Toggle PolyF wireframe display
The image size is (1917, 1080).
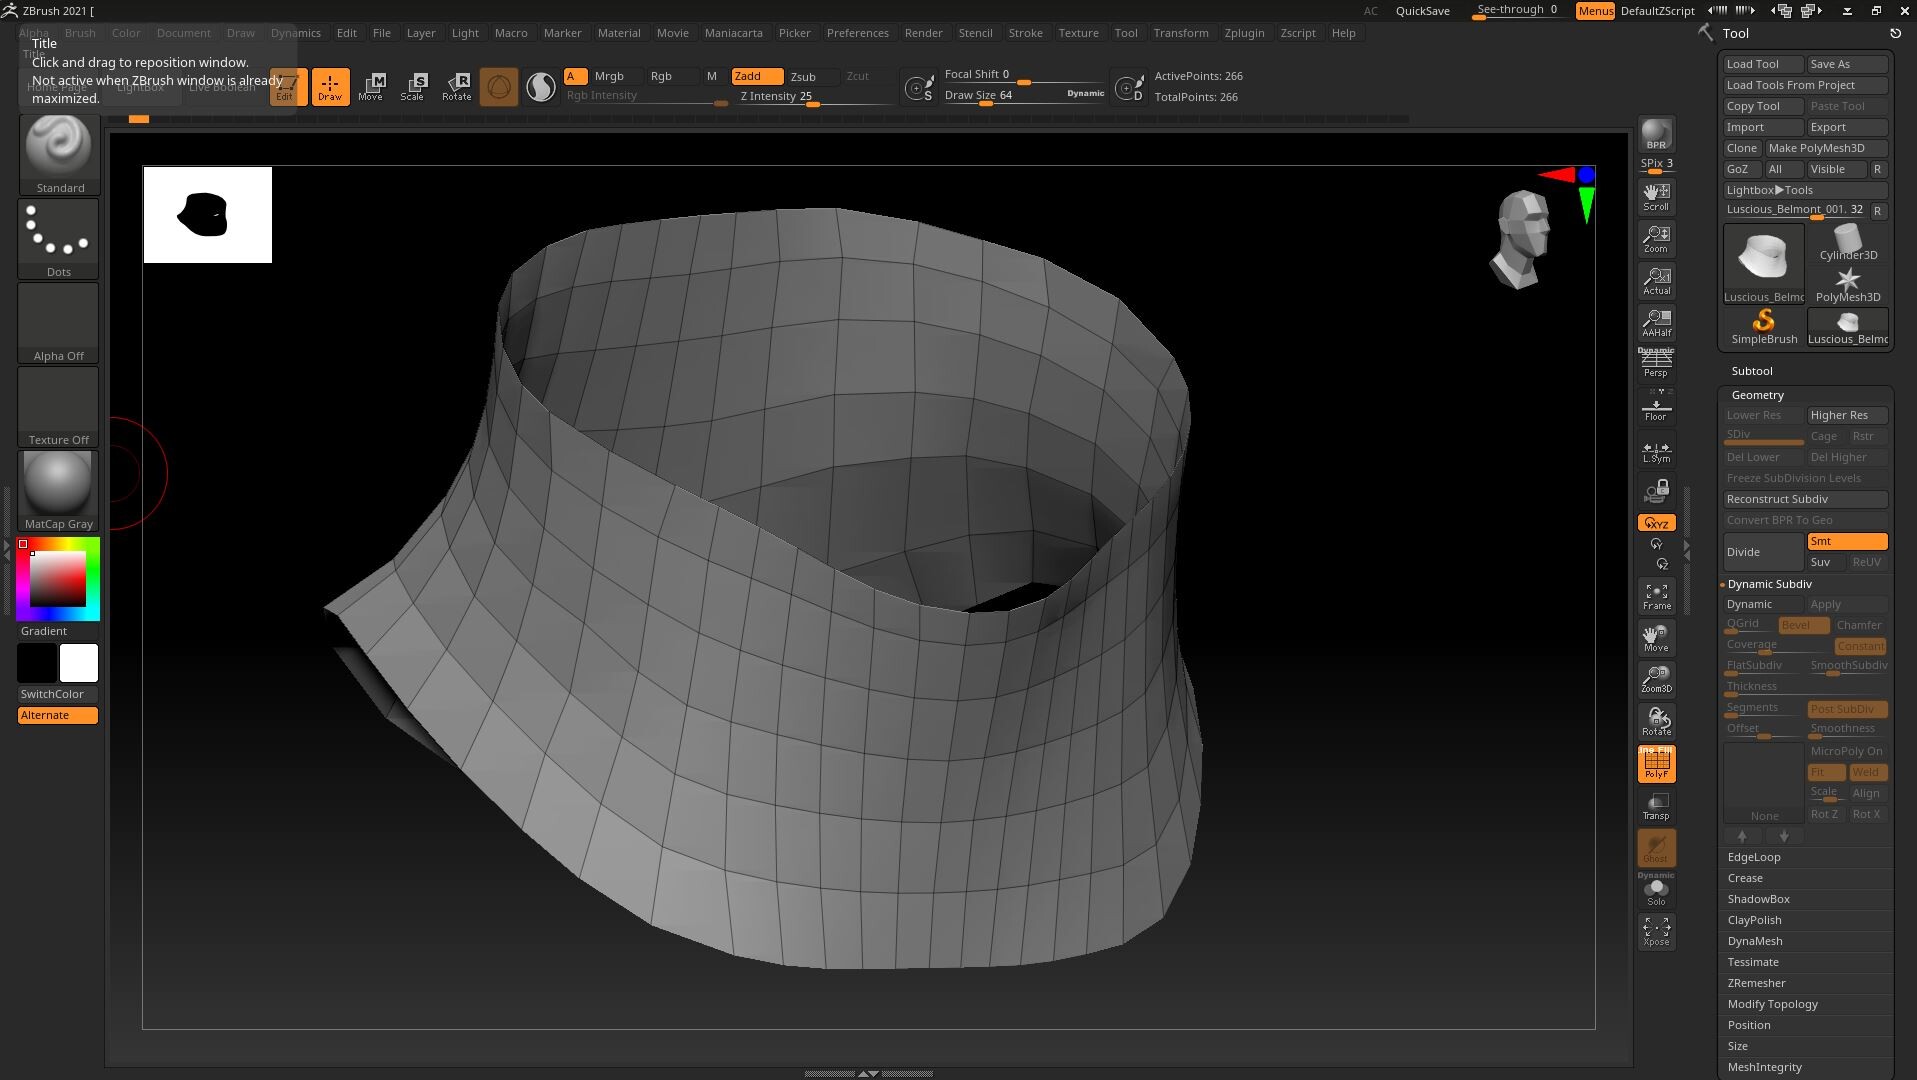coord(1656,764)
